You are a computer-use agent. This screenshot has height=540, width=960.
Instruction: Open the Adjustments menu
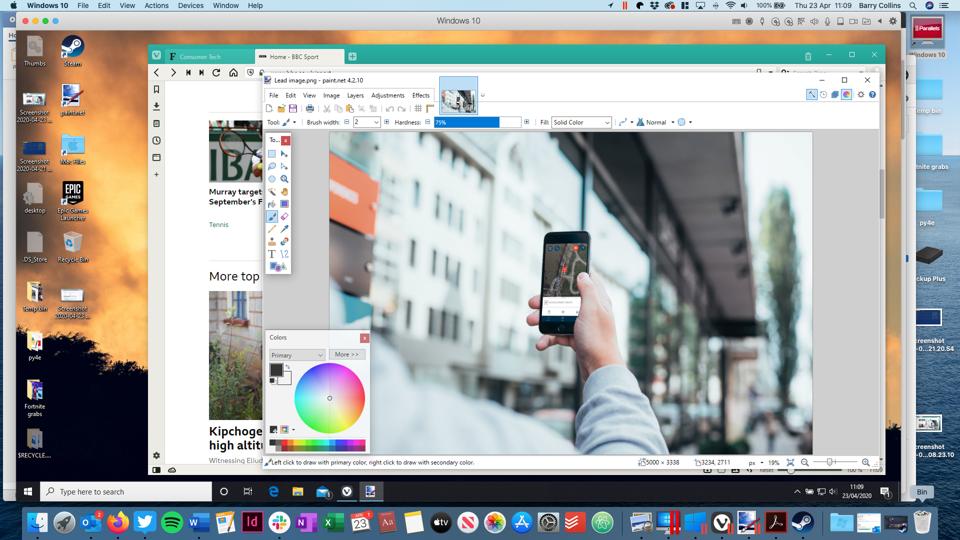[387, 95]
